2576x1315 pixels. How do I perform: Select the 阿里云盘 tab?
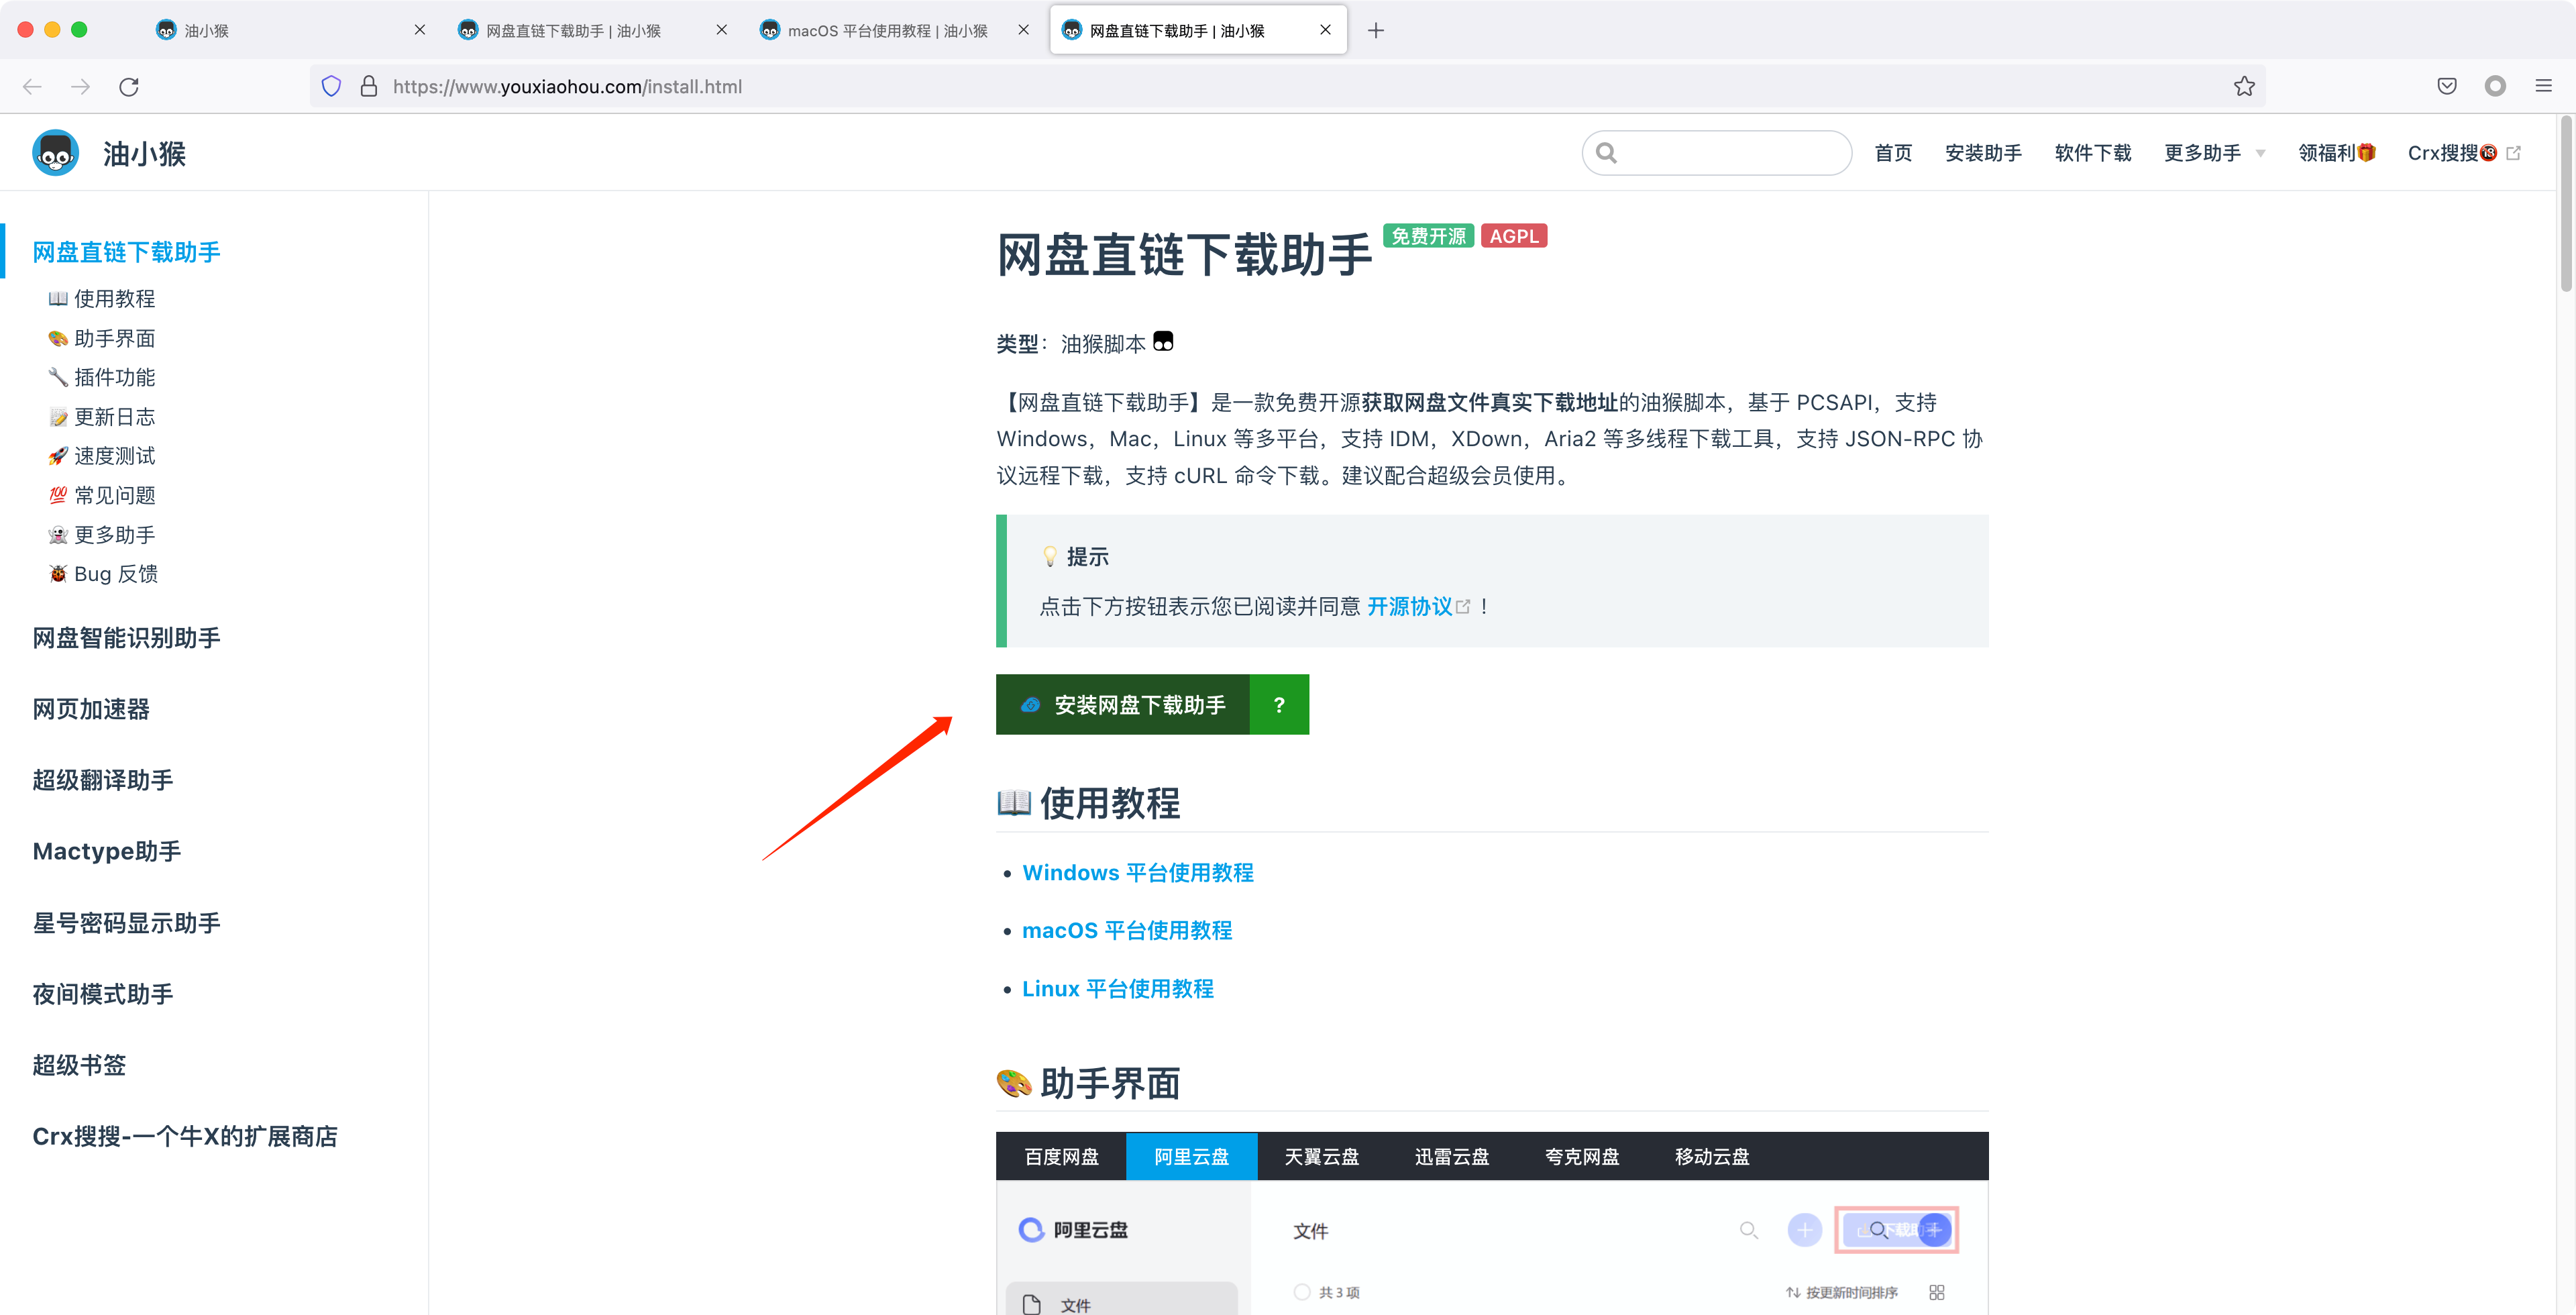point(1191,1157)
